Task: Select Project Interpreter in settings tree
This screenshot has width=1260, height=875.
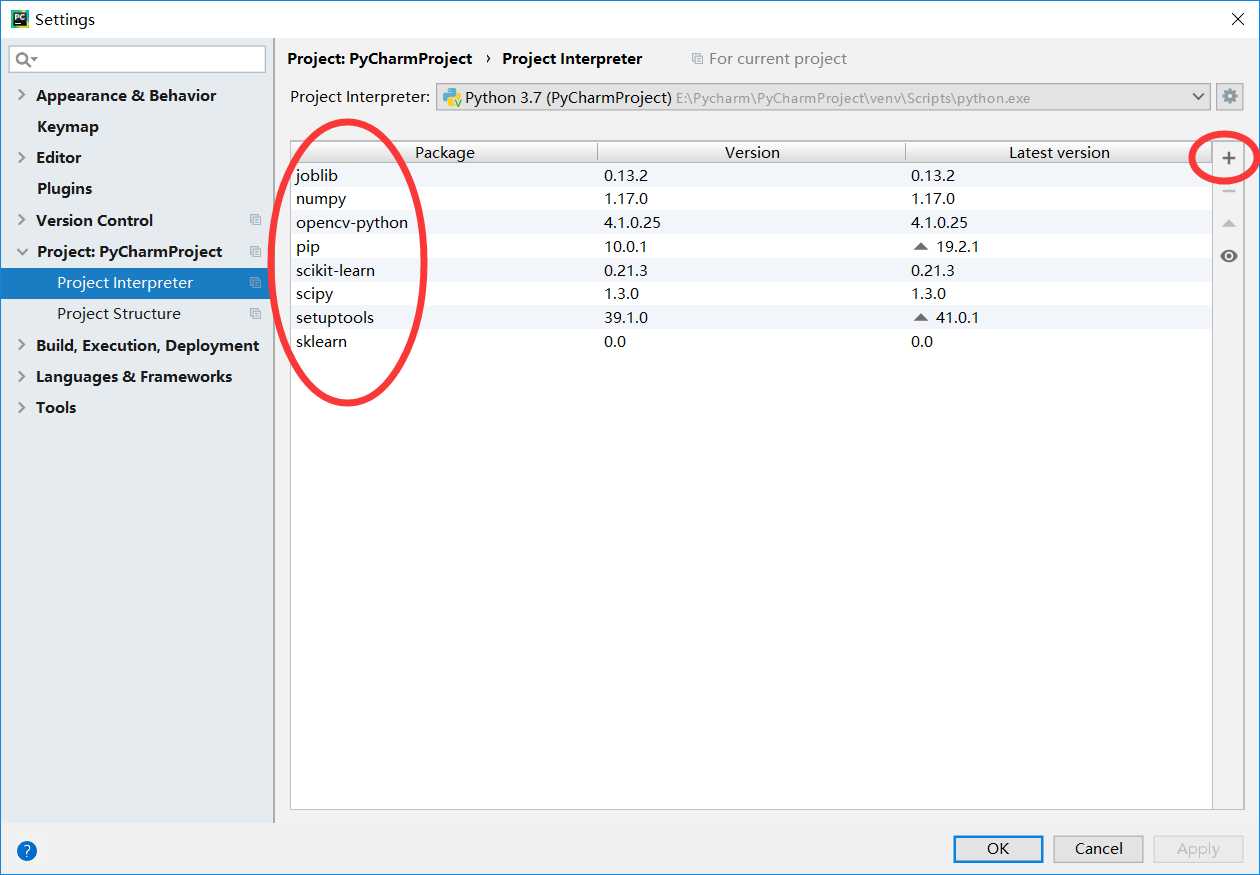Action: (125, 283)
